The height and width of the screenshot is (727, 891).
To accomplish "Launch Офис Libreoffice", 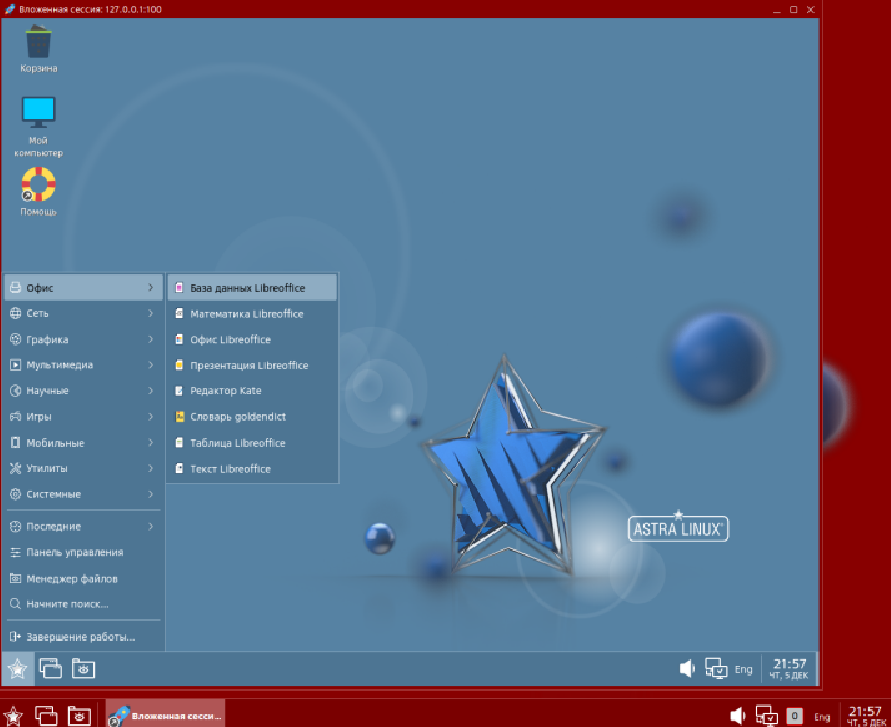I will click(x=252, y=339).
